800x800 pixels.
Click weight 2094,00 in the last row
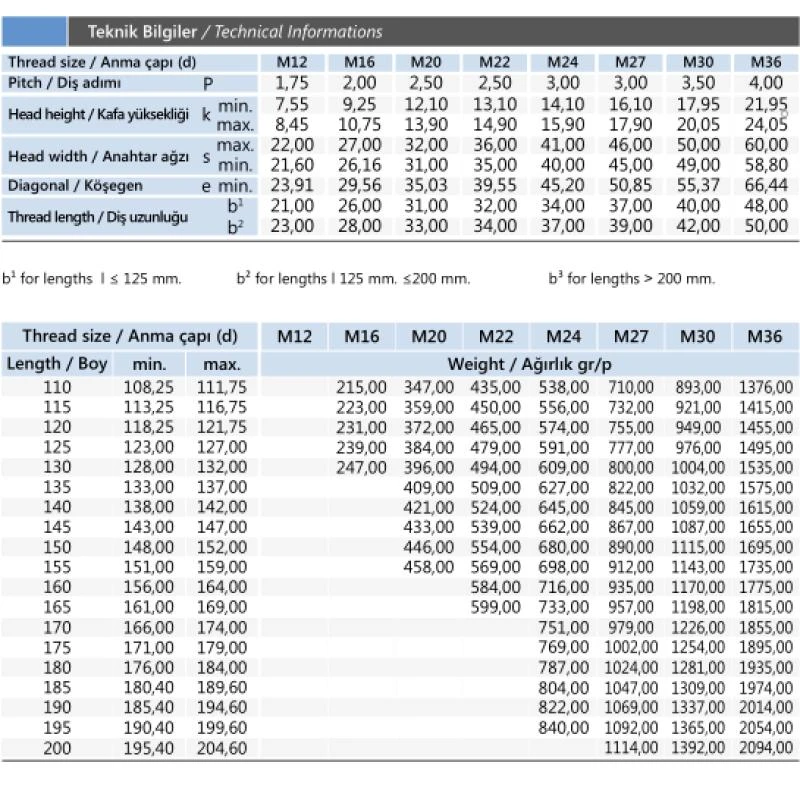(x=766, y=747)
